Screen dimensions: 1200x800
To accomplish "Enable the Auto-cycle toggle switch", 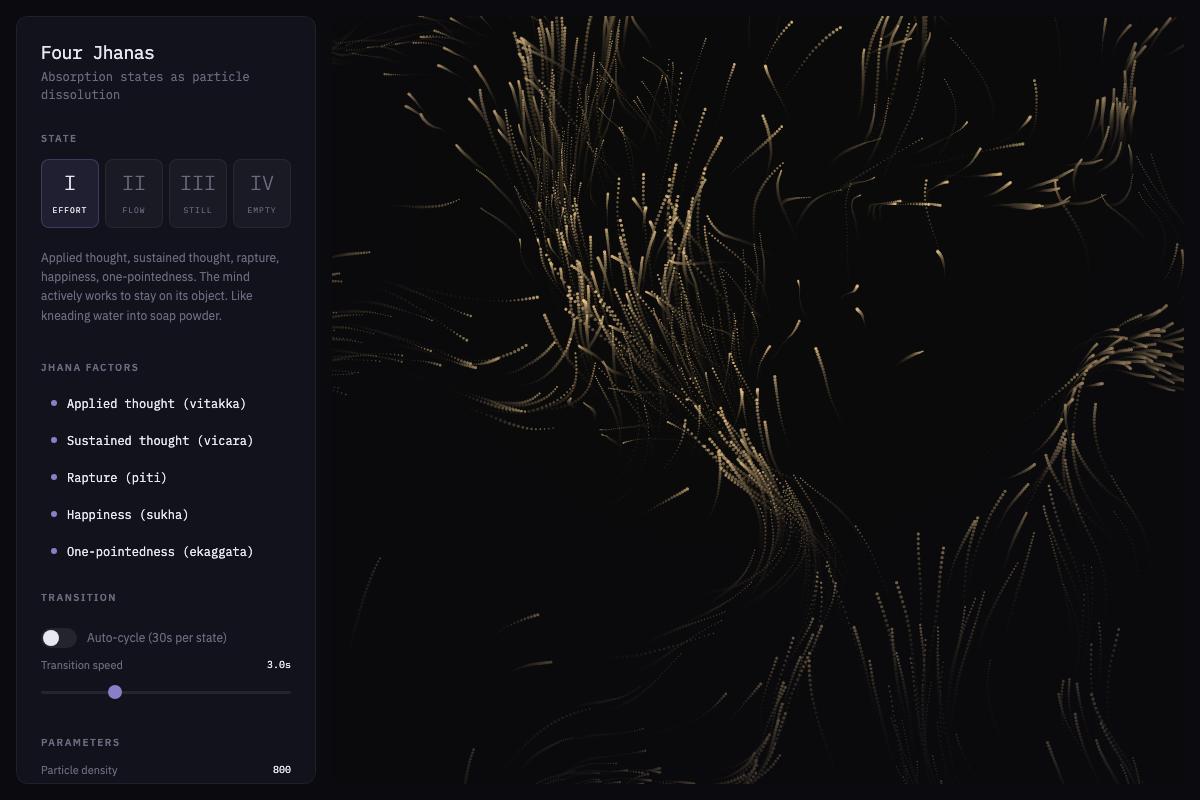I will [59, 638].
